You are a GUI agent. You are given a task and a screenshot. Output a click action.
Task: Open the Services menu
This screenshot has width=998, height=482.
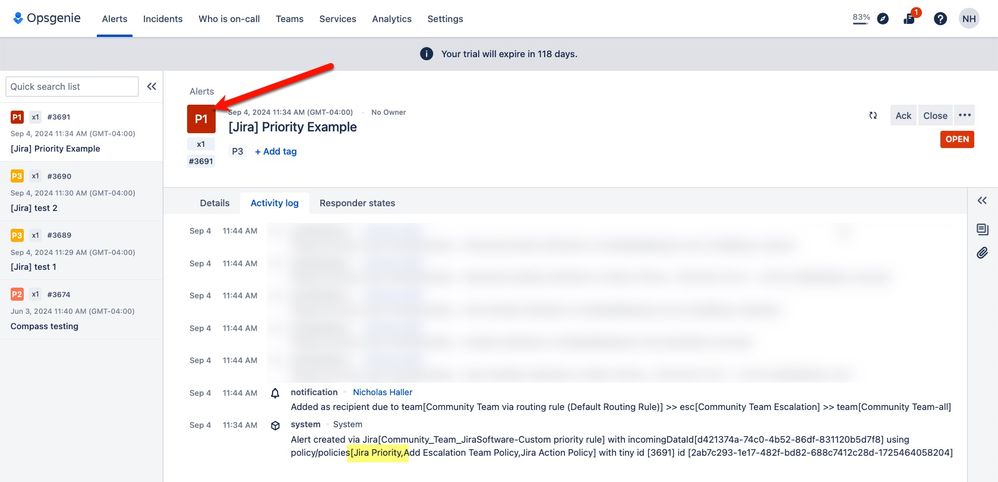[x=337, y=19]
